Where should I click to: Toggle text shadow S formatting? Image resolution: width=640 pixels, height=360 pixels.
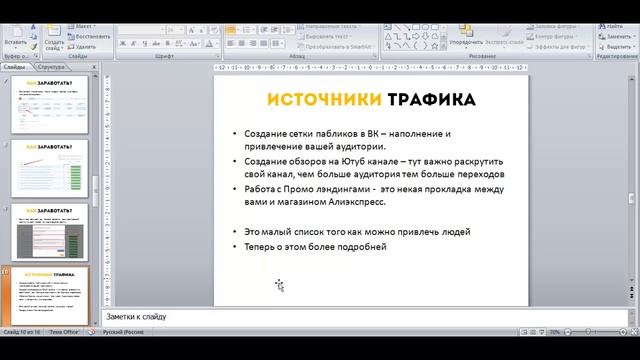(167, 43)
